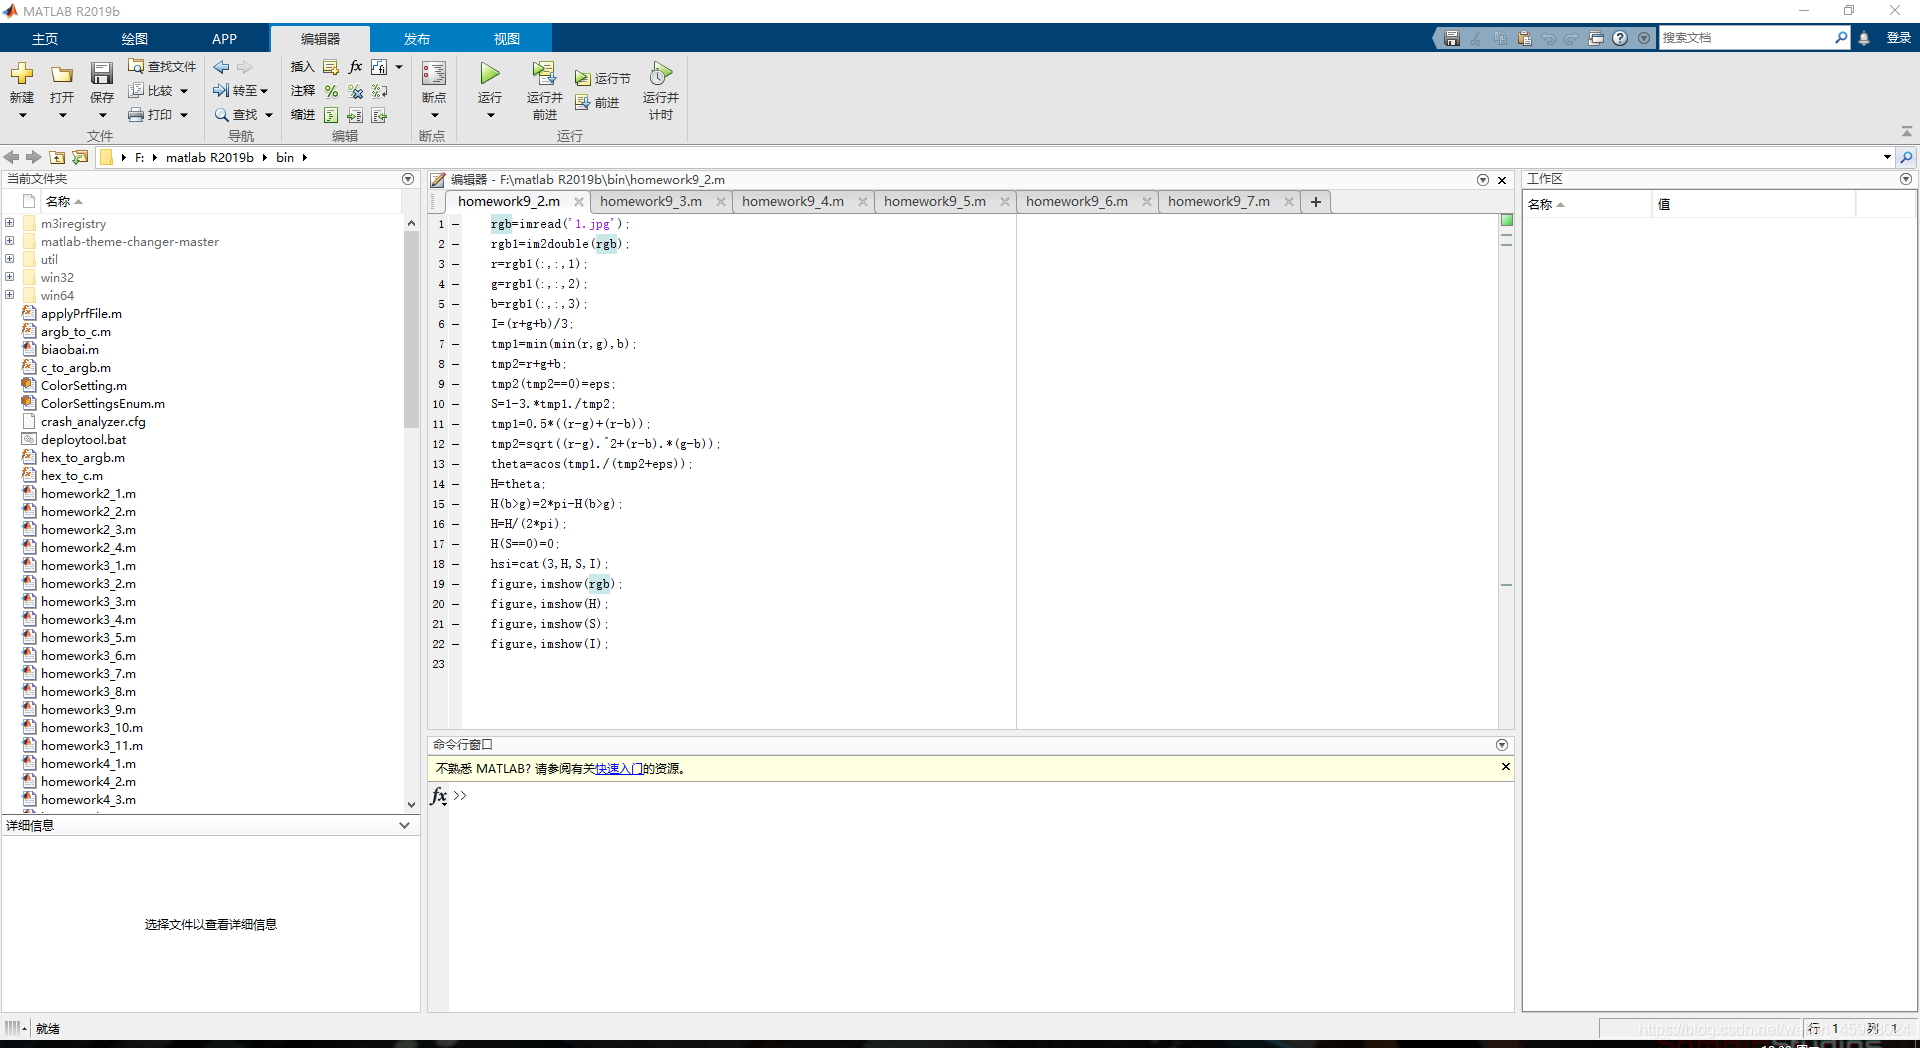The height and width of the screenshot is (1048, 1920).
Task: Open the 比较 dropdown arrow
Action: click(184, 91)
